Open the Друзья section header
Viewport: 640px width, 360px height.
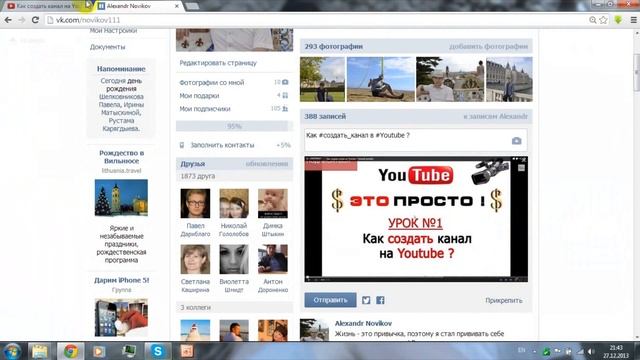[193, 164]
